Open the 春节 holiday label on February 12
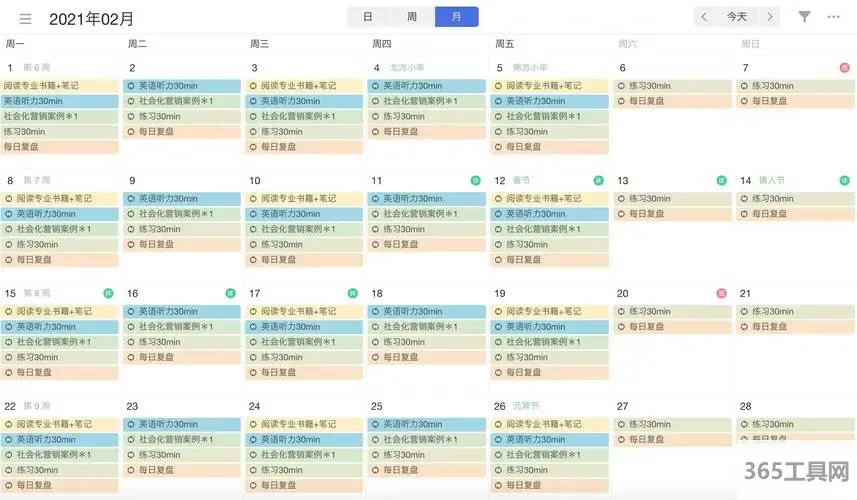Image resolution: width=857 pixels, height=500 pixels. [521, 181]
